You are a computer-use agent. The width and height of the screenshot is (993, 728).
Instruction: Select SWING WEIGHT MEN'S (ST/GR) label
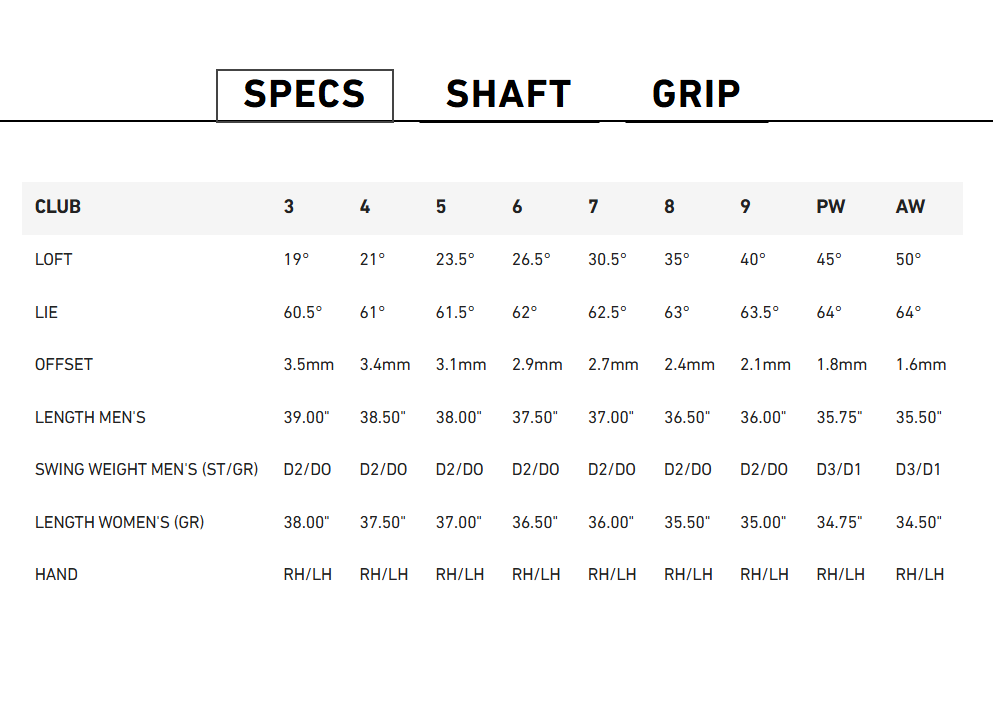point(146,470)
